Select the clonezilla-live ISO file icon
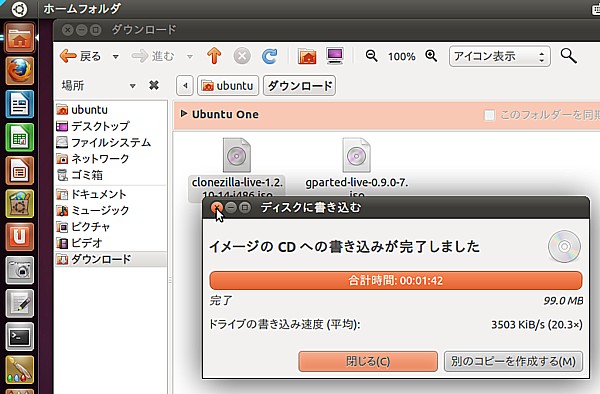Viewport: 600px width, 394px height. click(x=237, y=155)
